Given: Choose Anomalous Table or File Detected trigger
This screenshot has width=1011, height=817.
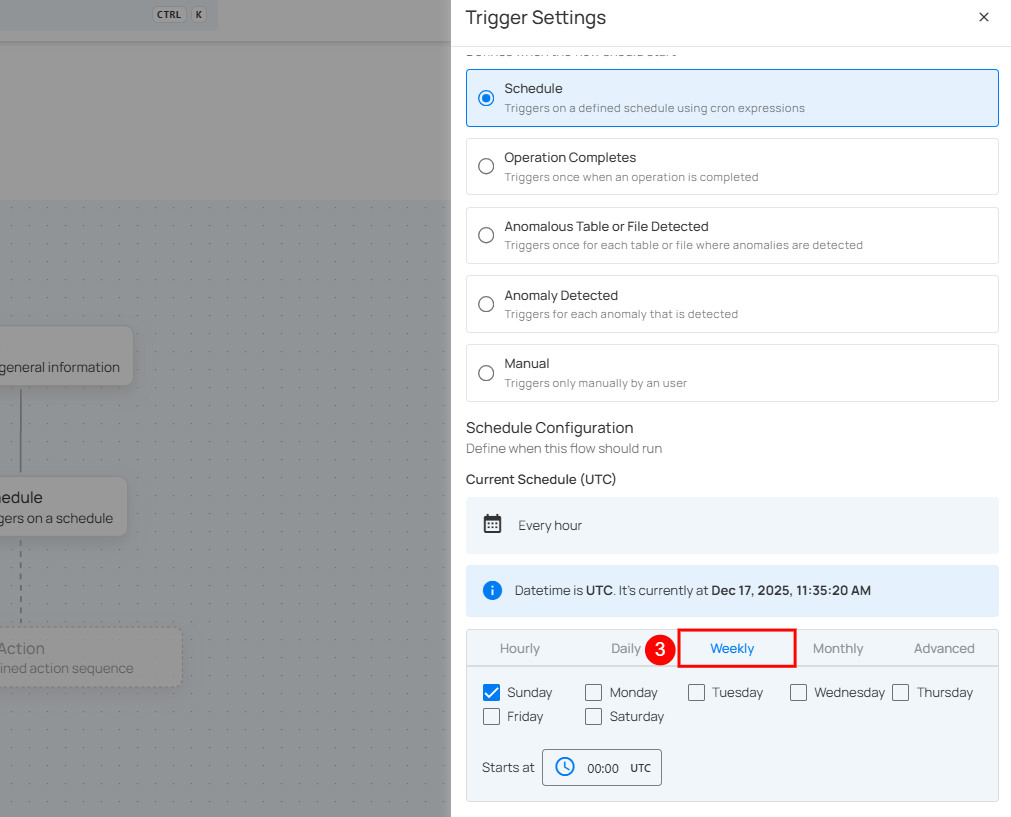Looking at the screenshot, I should [486, 235].
